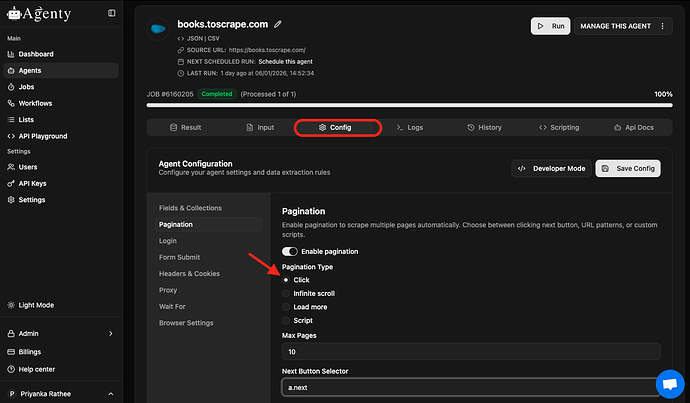
Task: Click Schedule this agent link
Action: tap(285, 62)
